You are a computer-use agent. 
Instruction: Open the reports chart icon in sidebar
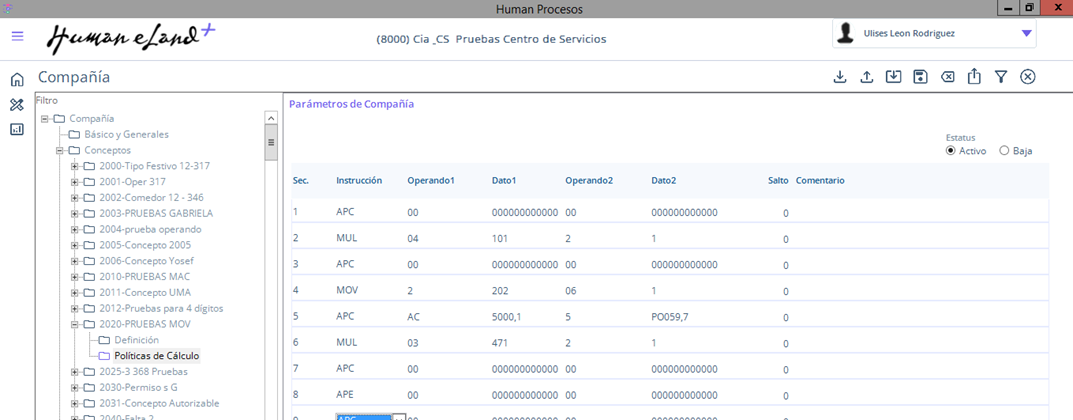pyautogui.click(x=17, y=129)
